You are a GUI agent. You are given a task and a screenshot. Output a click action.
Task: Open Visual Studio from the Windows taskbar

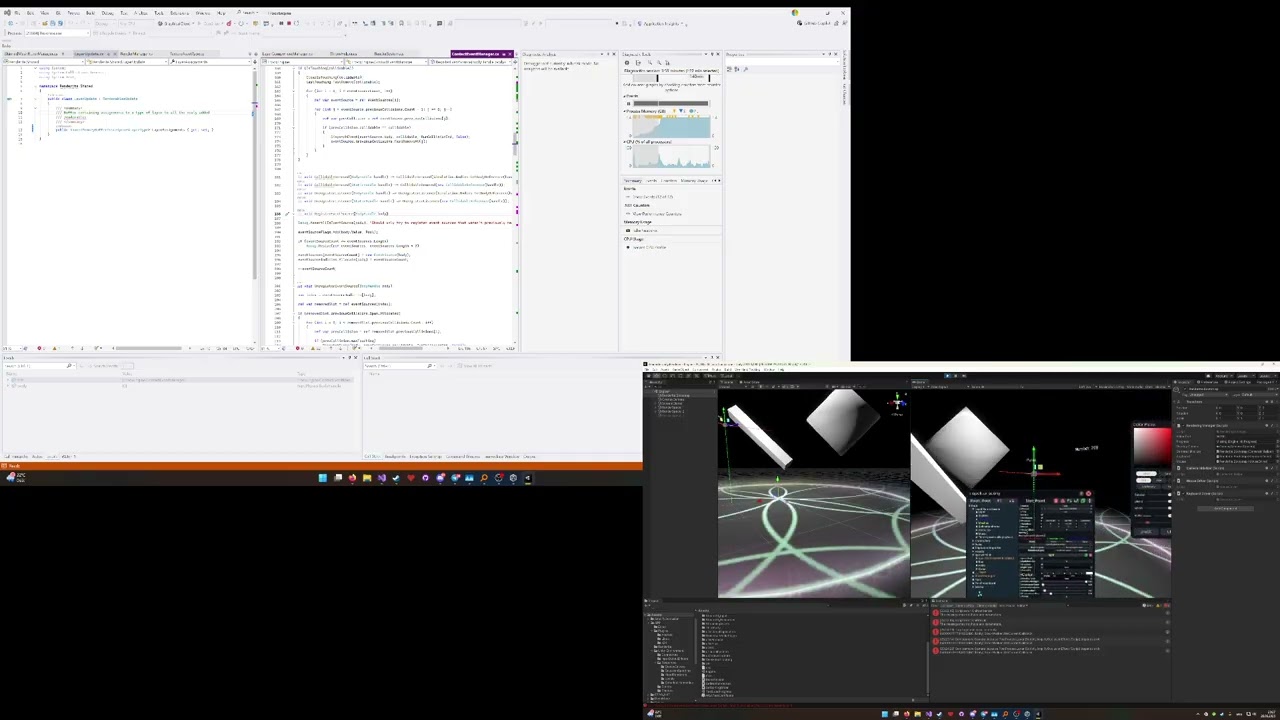click(x=381, y=478)
